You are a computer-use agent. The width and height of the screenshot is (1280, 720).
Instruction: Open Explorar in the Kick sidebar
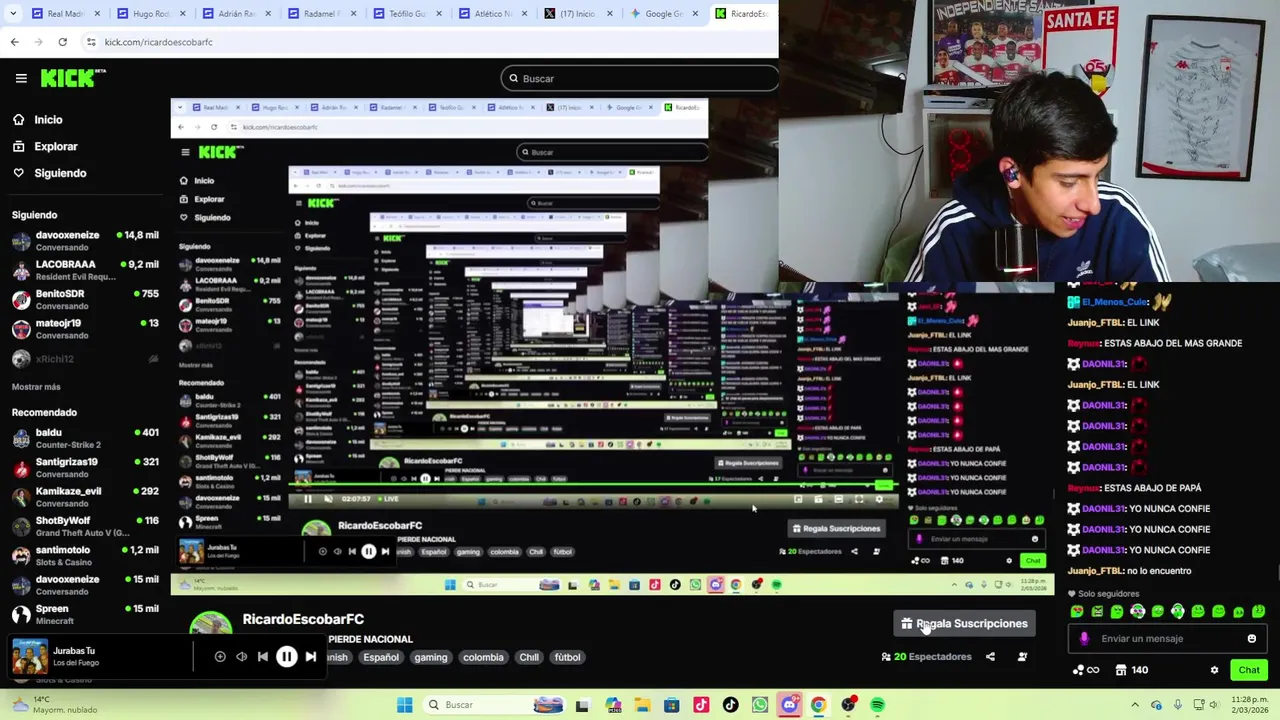pyautogui.click(x=55, y=146)
